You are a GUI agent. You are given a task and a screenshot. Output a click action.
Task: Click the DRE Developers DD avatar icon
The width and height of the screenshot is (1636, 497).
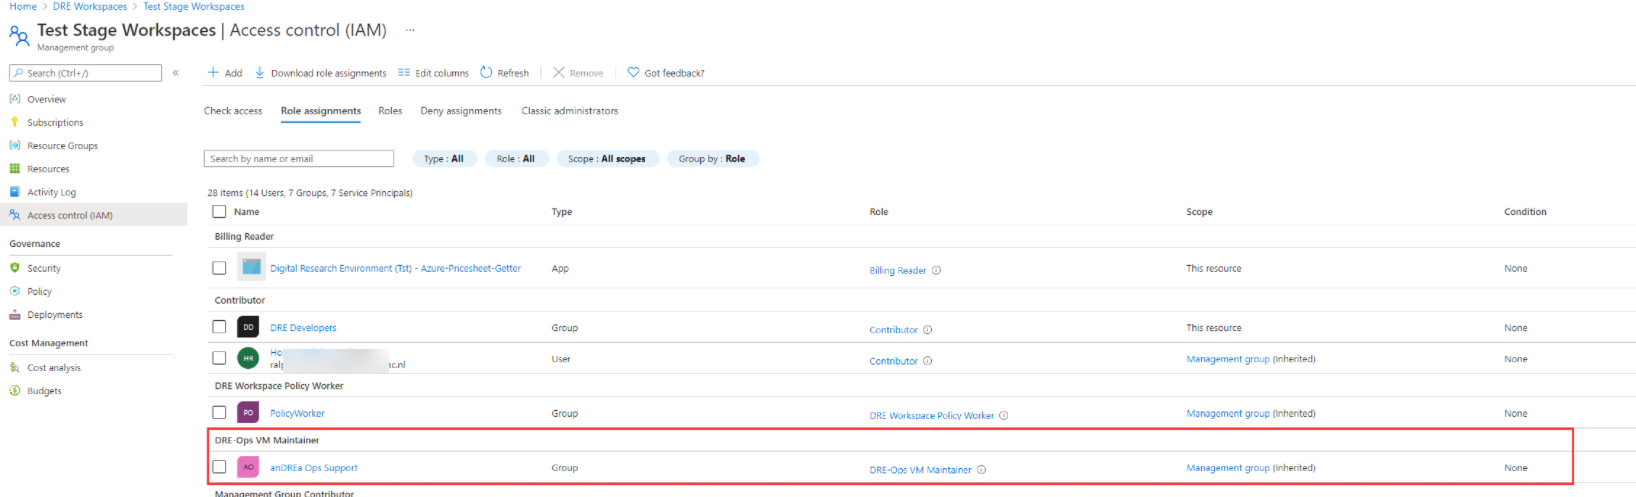pos(248,328)
